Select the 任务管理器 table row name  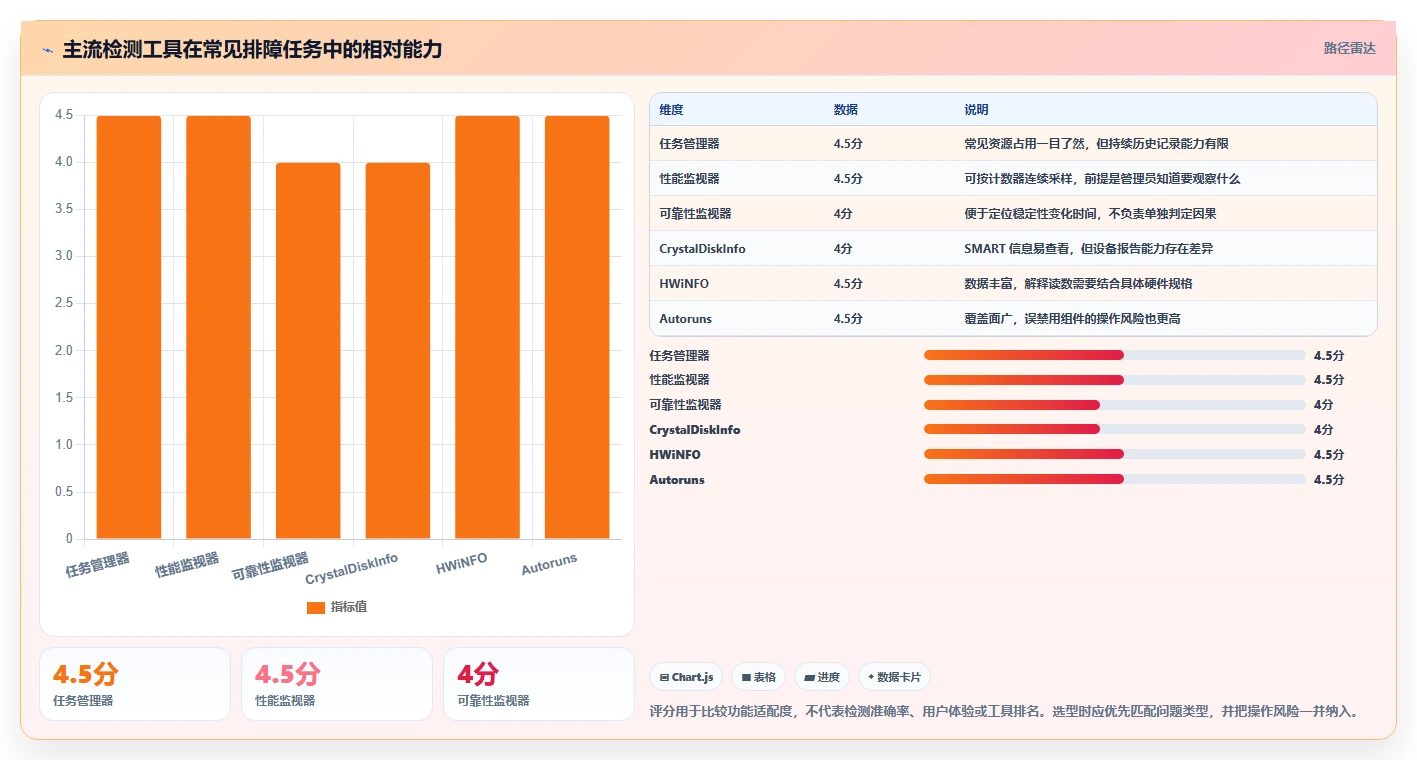[689, 144]
